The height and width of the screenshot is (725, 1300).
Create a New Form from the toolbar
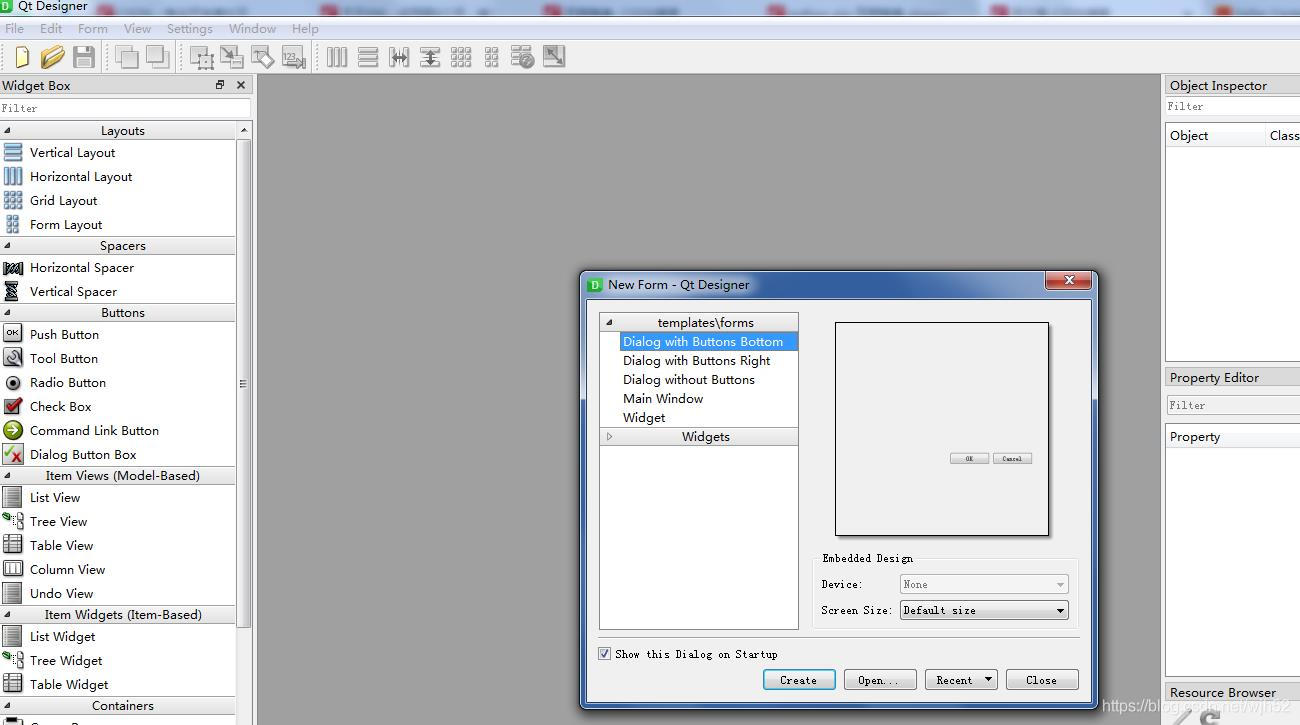click(x=20, y=56)
